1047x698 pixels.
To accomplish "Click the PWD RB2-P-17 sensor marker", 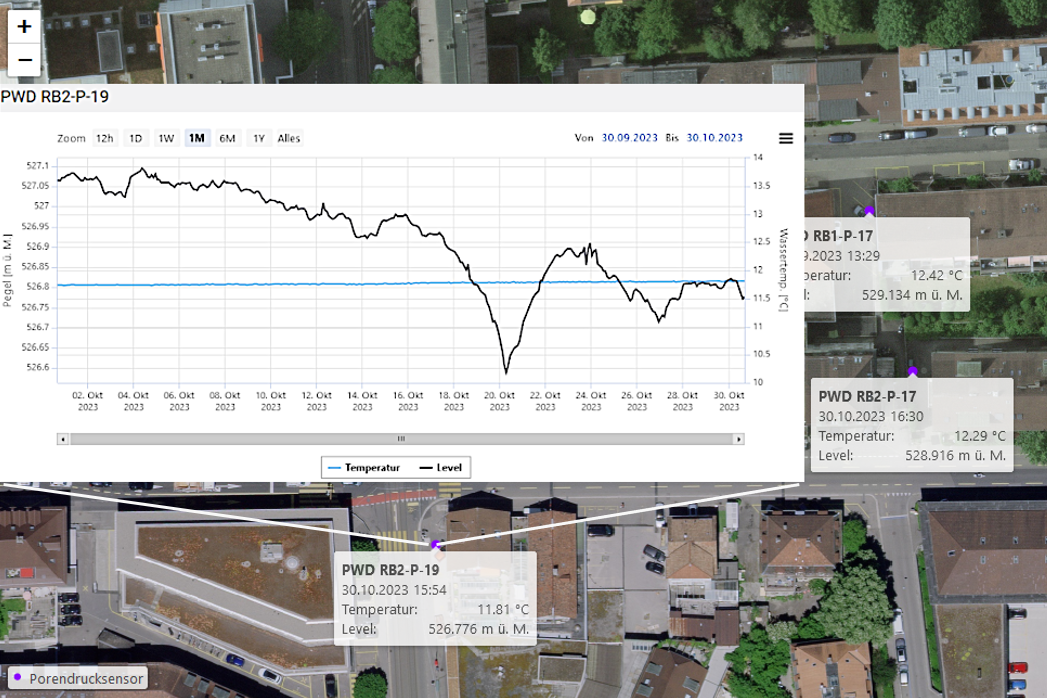I will (912, 372).
